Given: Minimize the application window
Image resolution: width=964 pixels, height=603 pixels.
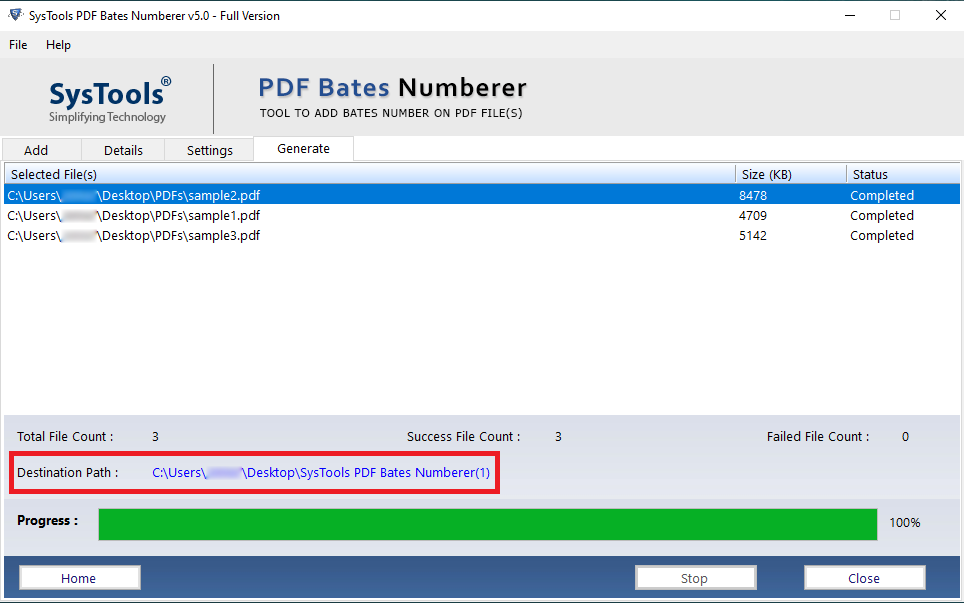Looking at the screenshot, I should 850,15.
